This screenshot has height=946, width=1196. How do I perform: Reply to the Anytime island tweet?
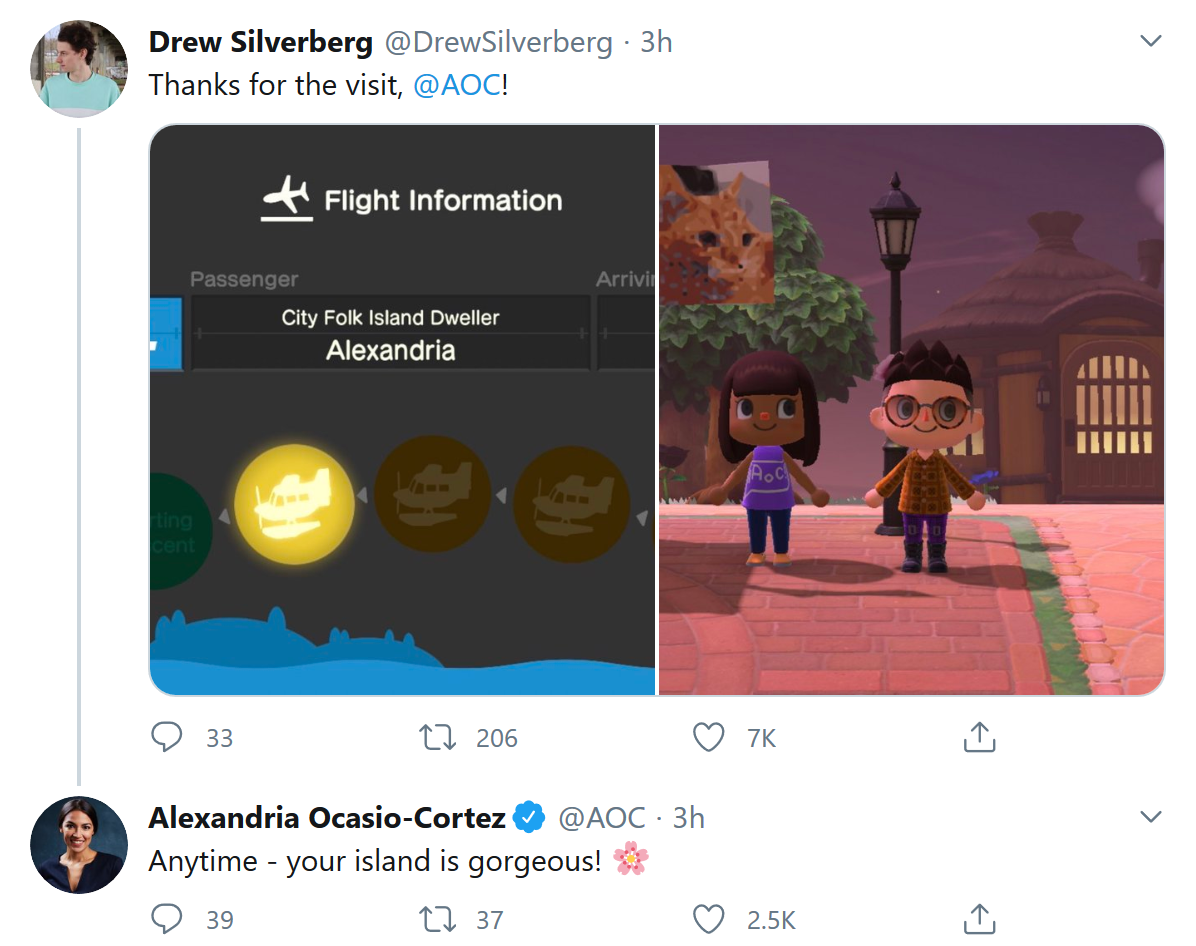[x=166, y=919]
